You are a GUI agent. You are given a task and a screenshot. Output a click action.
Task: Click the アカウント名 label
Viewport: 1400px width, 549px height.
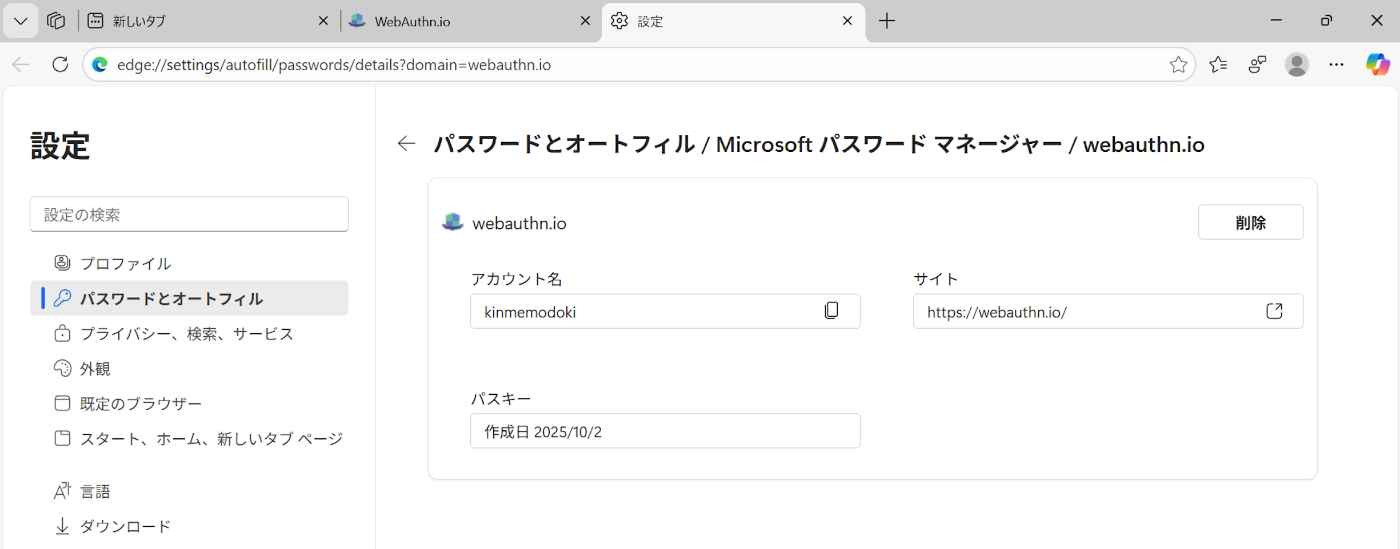(x=516, y=279)
